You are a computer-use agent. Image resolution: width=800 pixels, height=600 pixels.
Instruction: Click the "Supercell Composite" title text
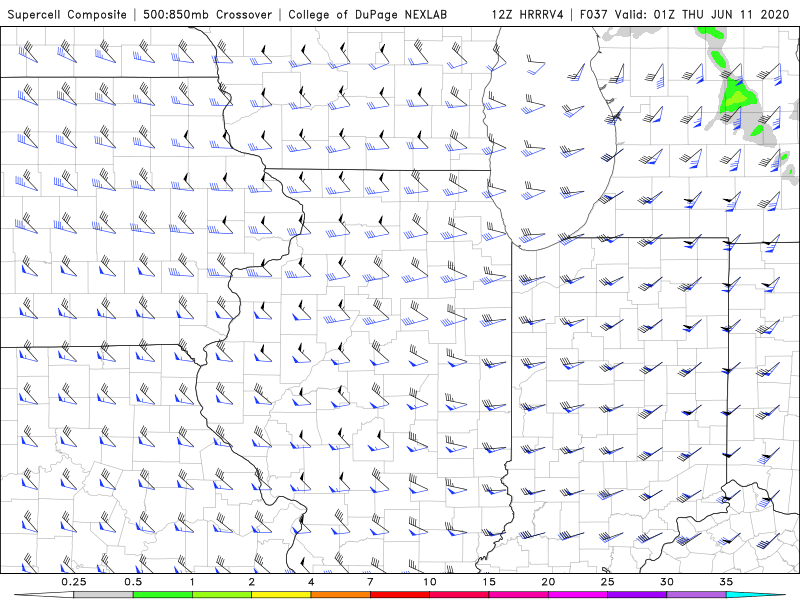(x=67, y=14)
